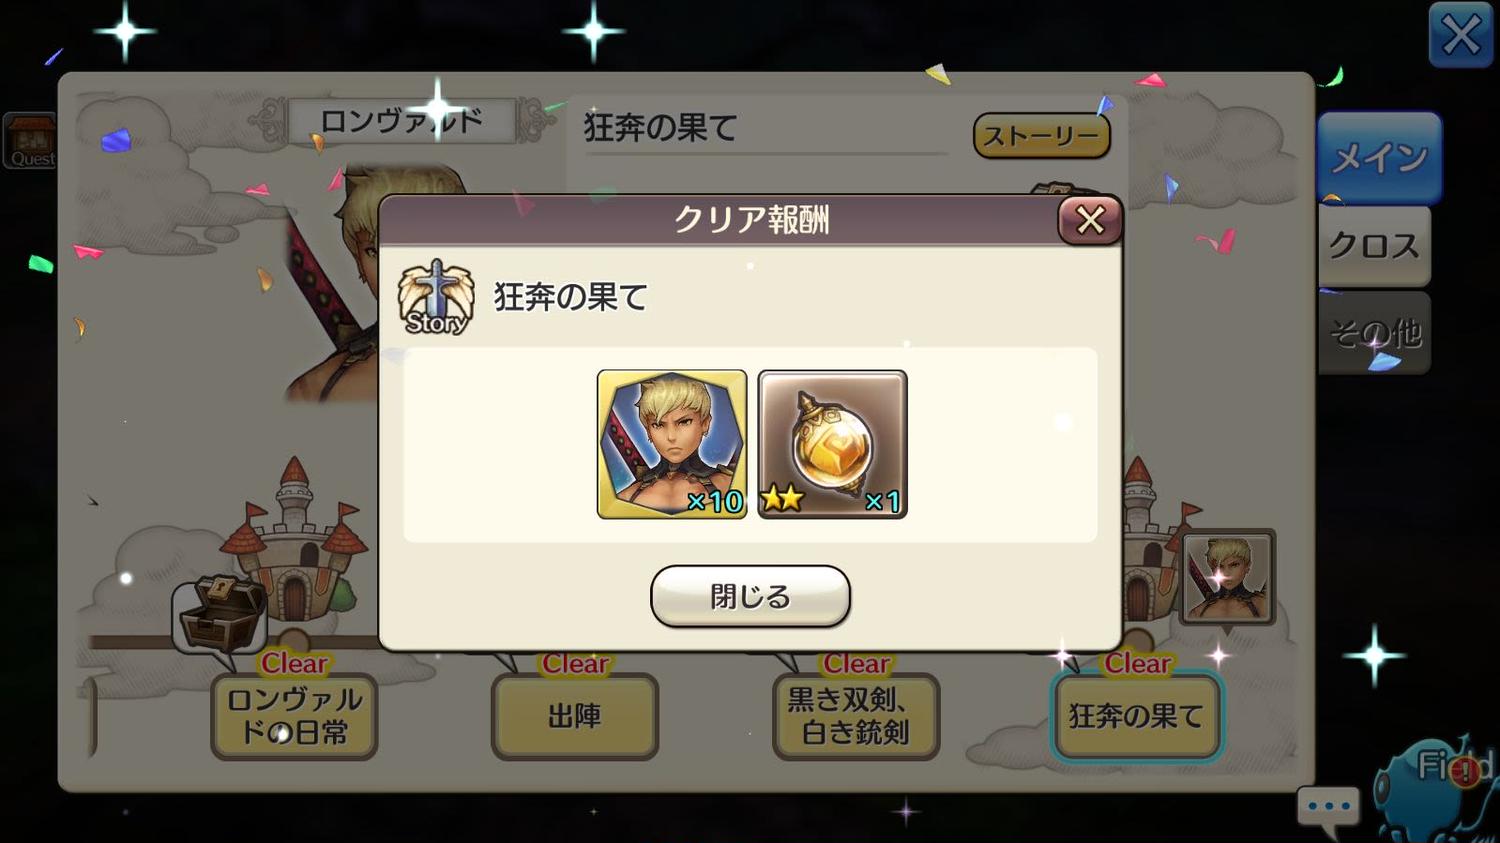Click the 閉じる button in the reward dialog

750,596
